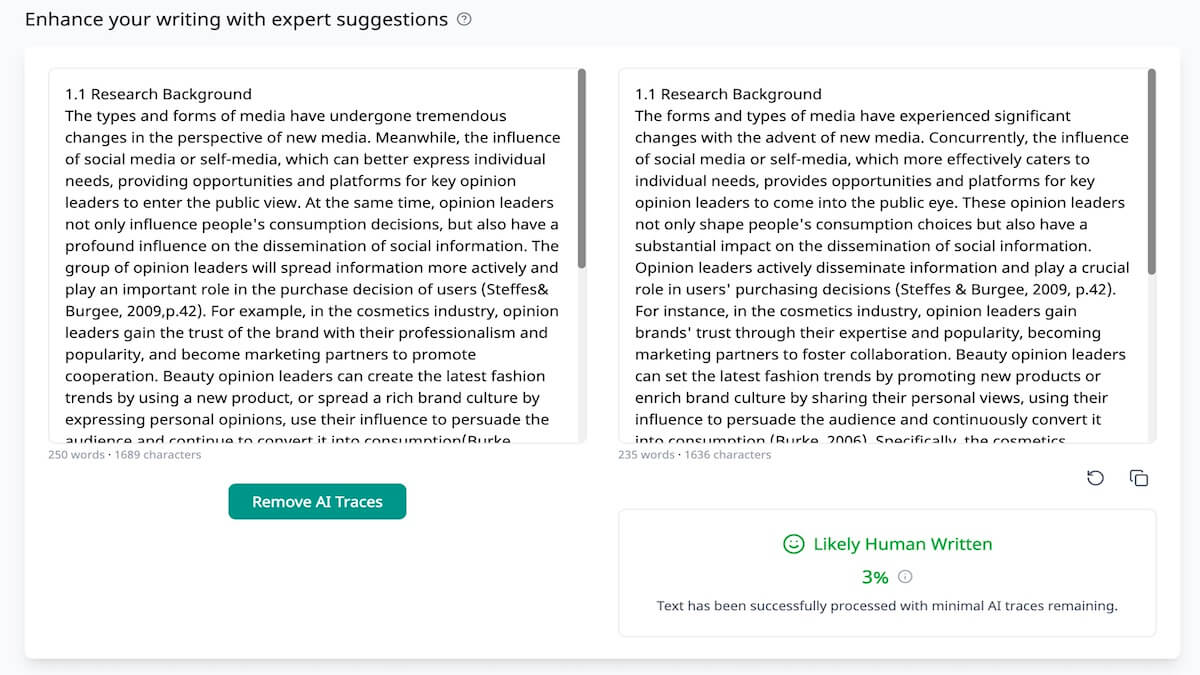Image resolution: width=1200 pixels, height=675 pixels.
Task: Click the 3% AI score value
Action: click(x=874, y=577)
